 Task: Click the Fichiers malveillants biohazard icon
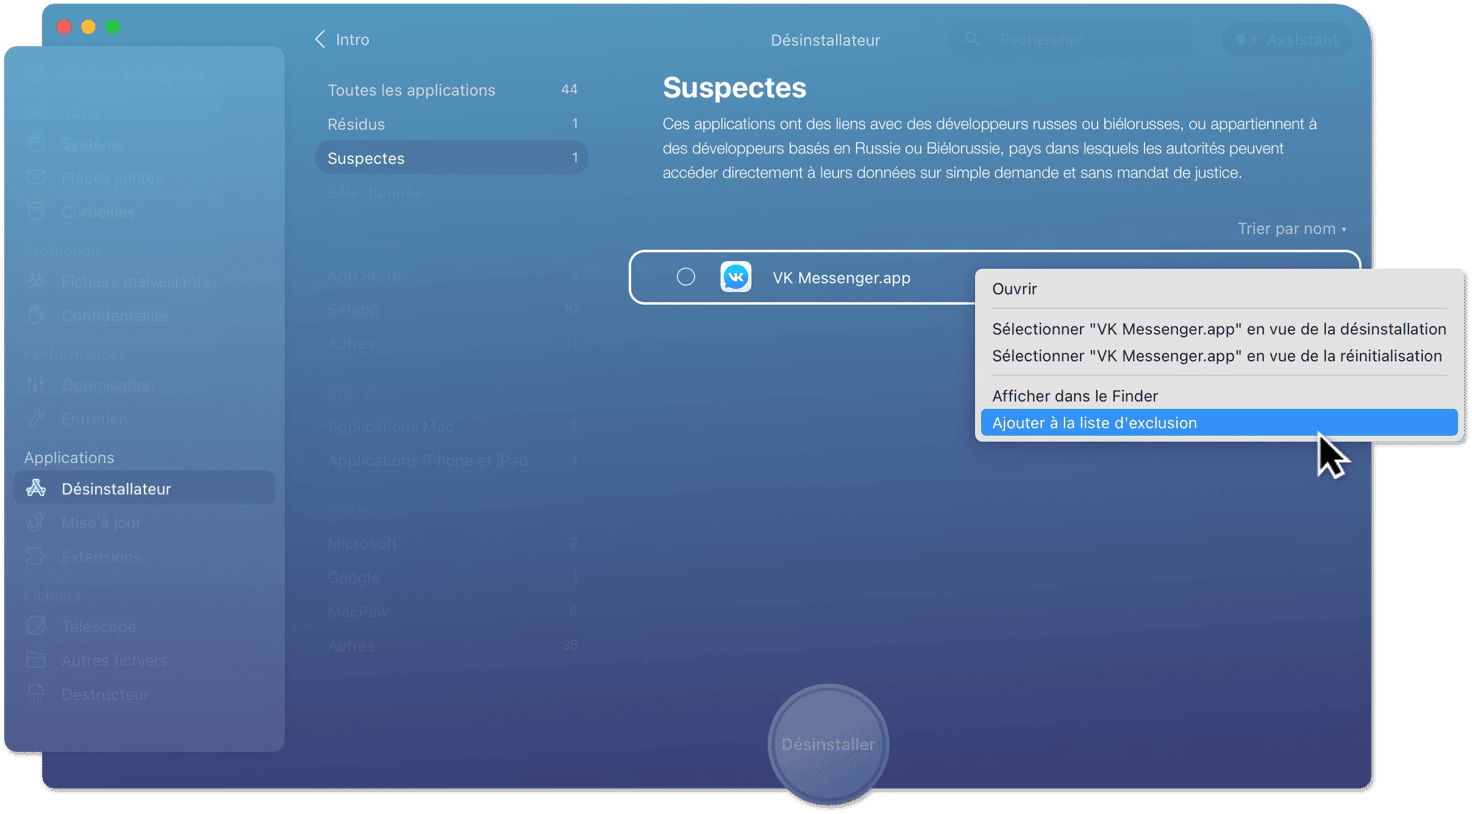(36, 281)
